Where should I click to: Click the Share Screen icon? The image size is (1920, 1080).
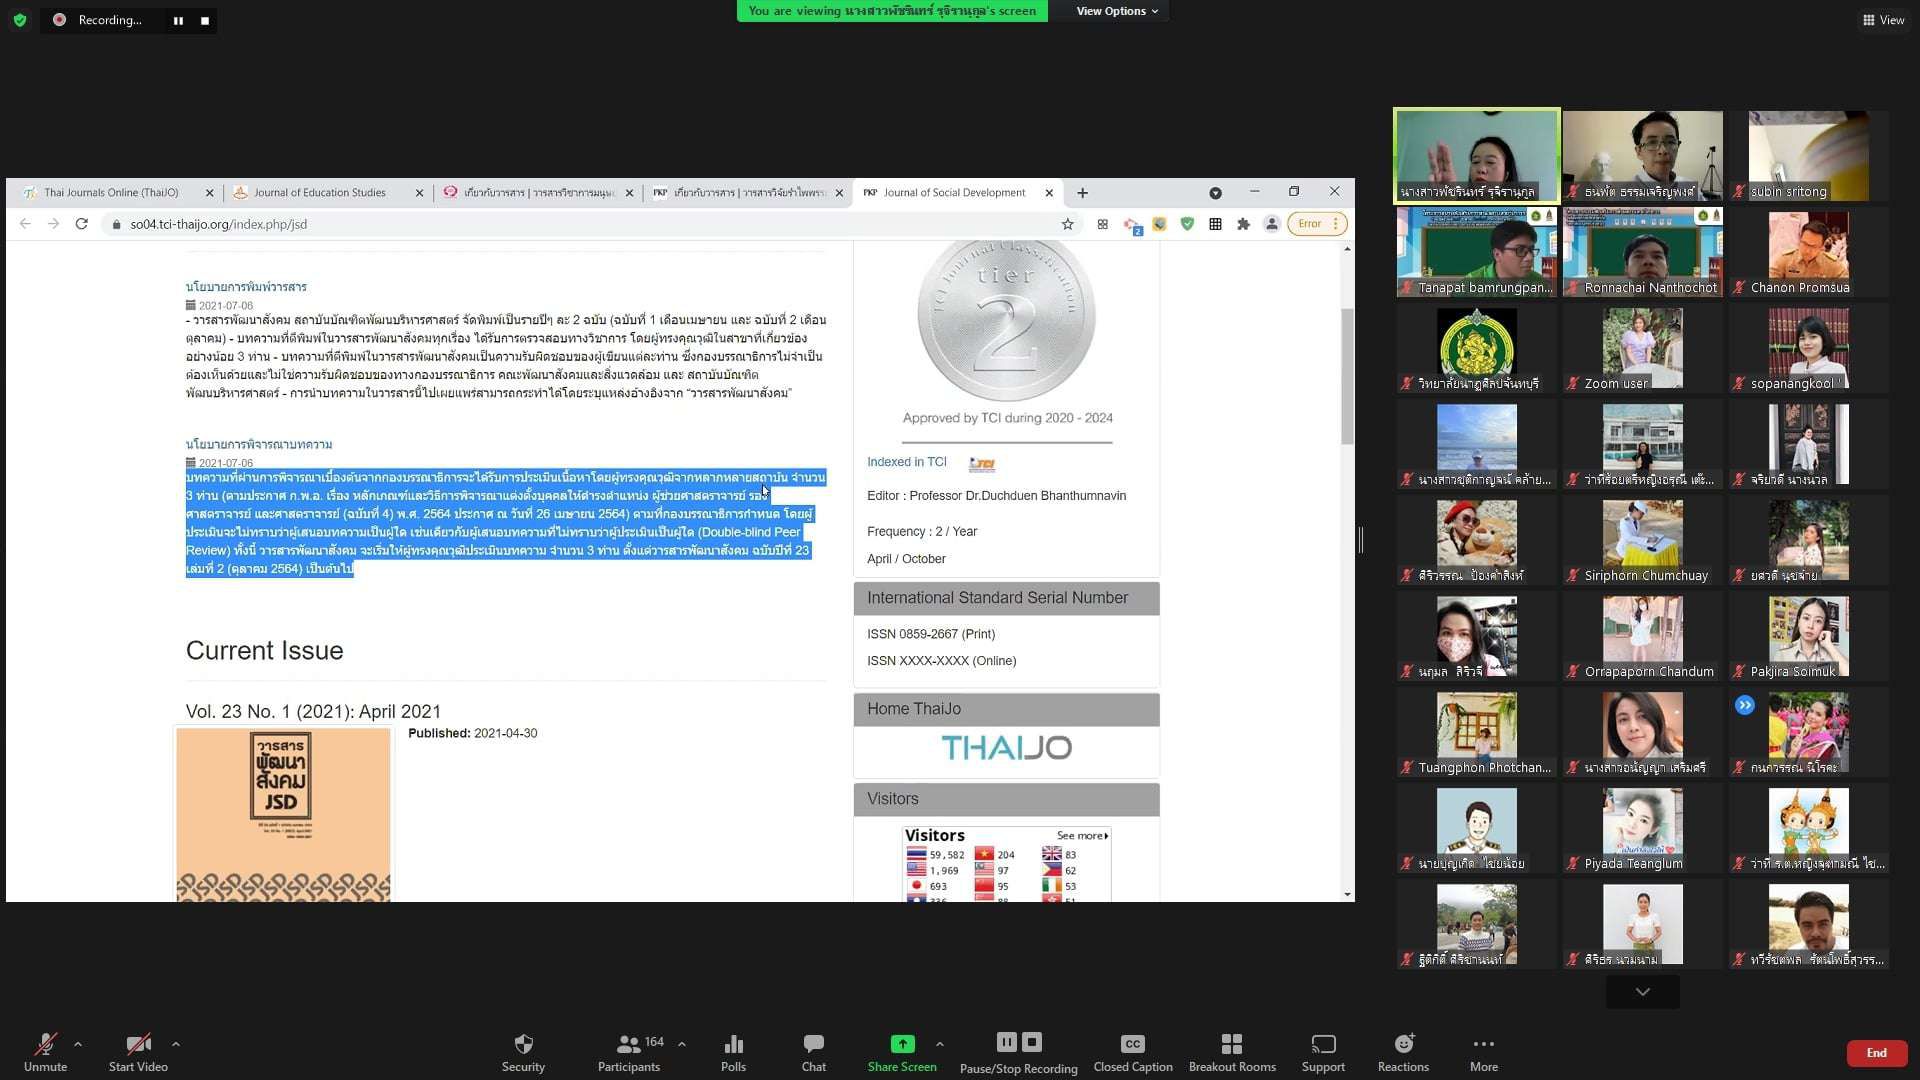[902, 1045]
